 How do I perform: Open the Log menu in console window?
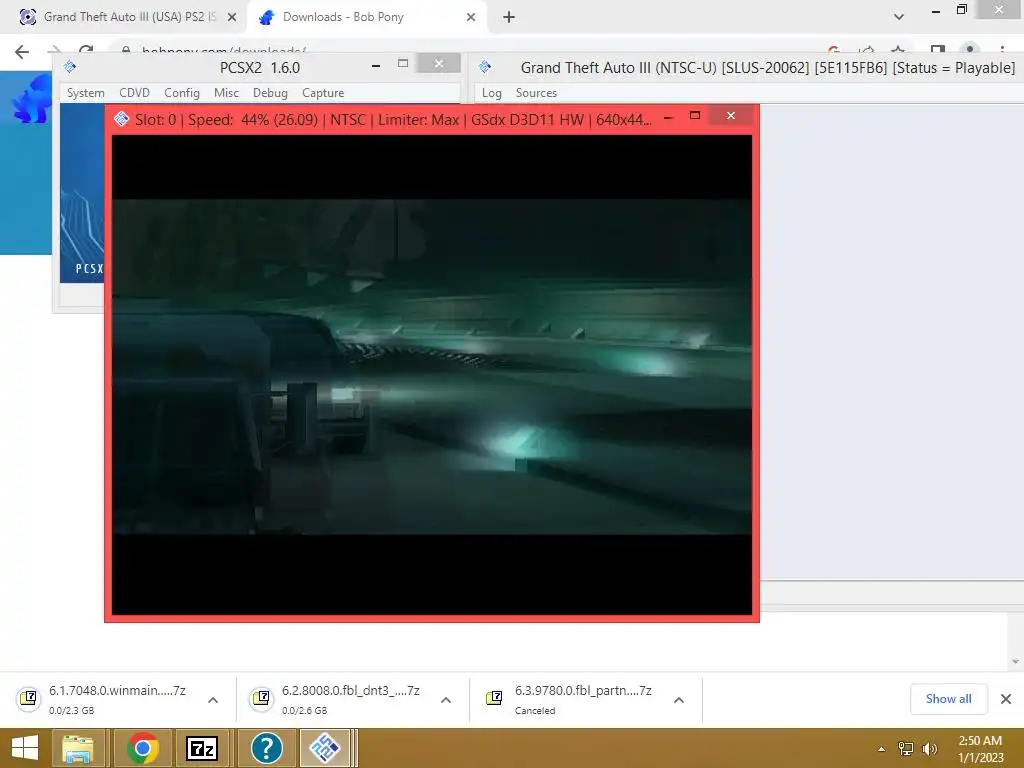pyautogui.click(x=492, y=93)
